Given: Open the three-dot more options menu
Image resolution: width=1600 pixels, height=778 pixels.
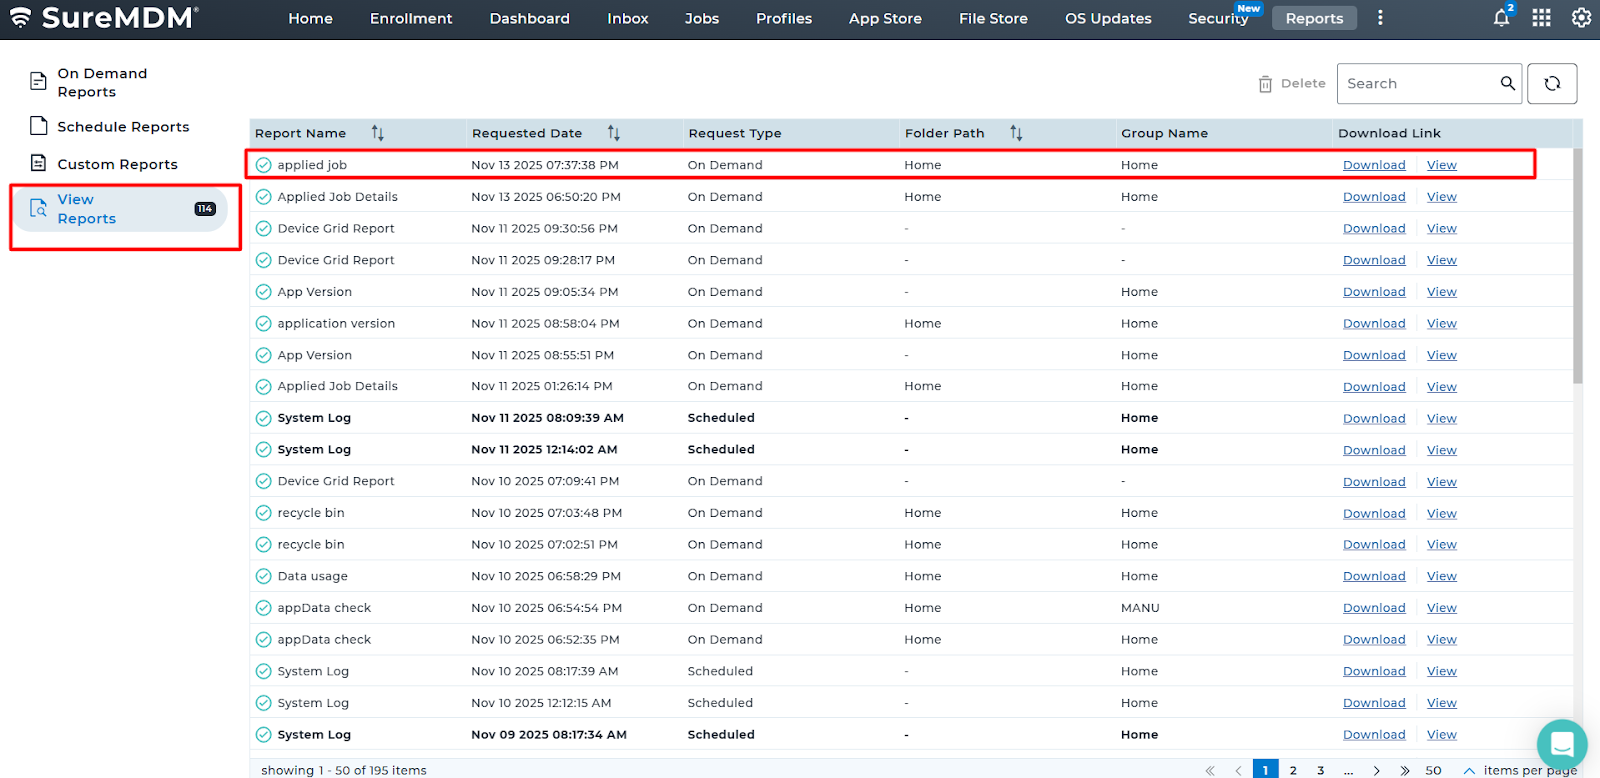Looking at the screenshot, I should (x=1380, y=18).
